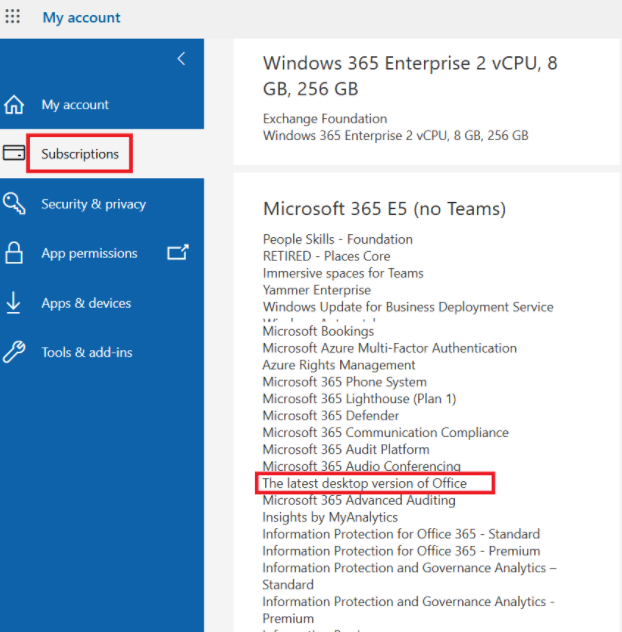Click Insights by MyAnalytics
The image size is (622, 632).
point(330,517)
